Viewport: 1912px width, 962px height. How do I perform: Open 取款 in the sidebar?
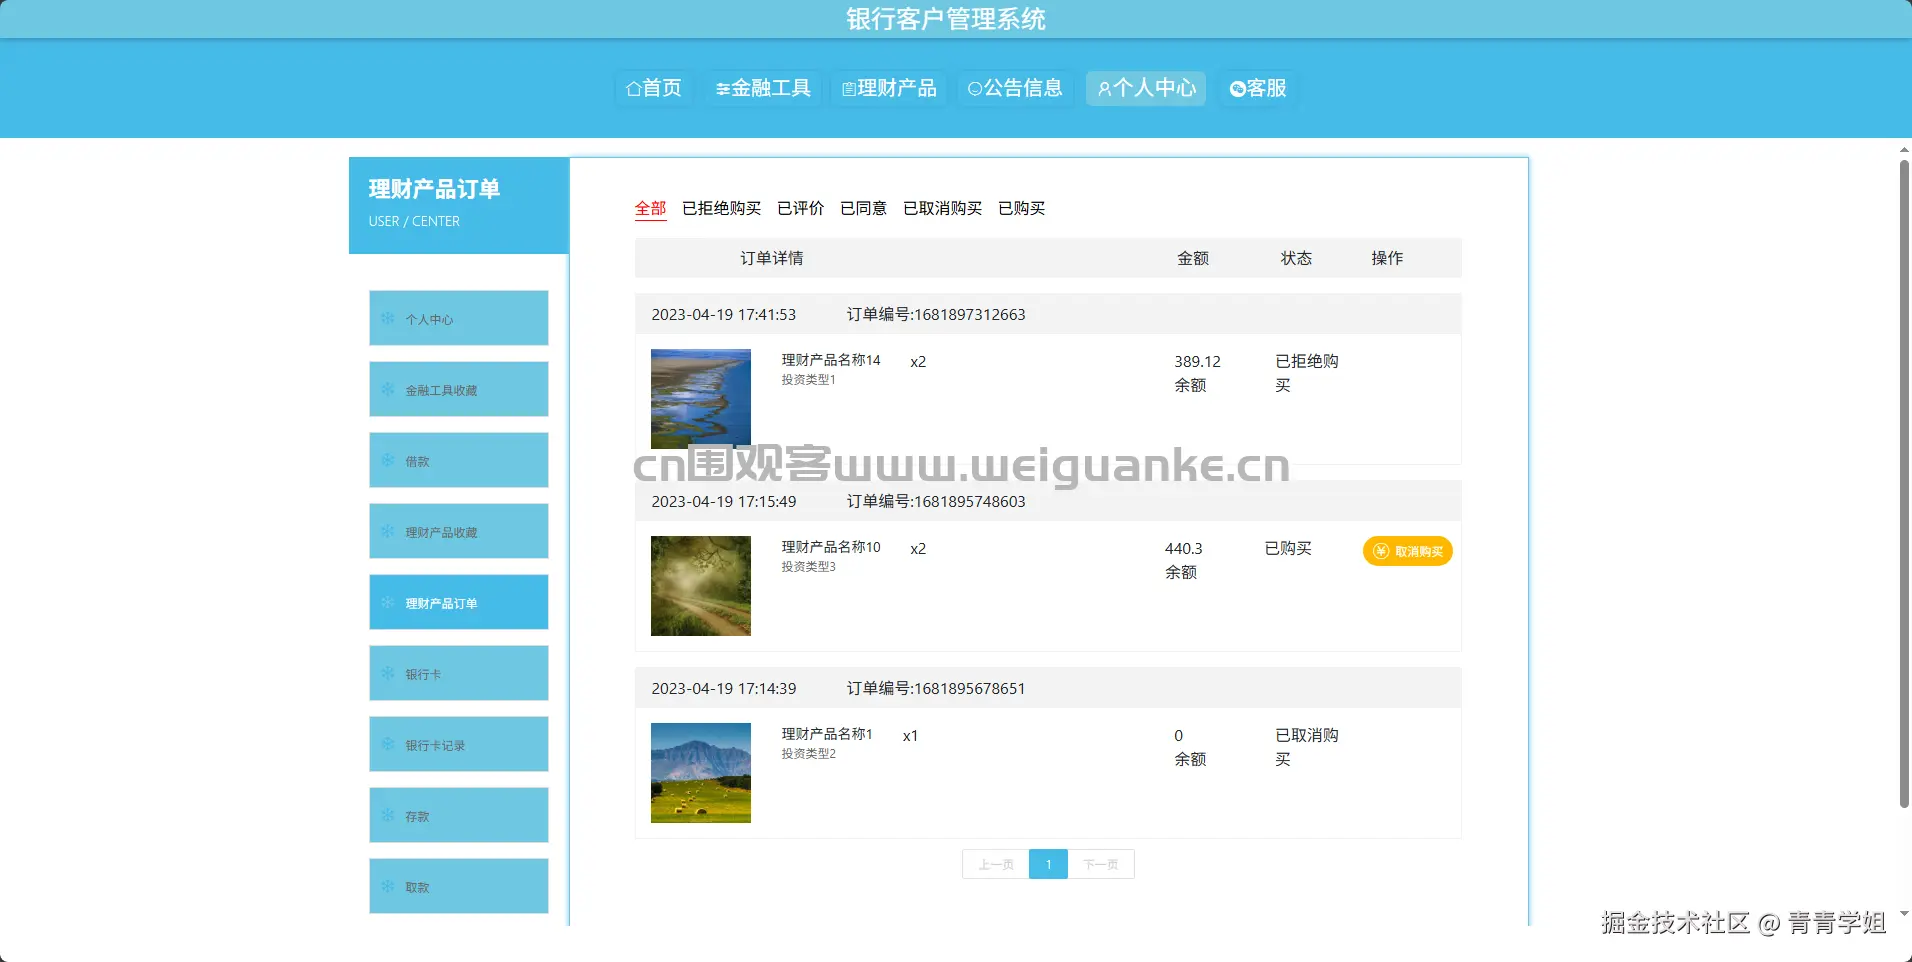tap(459, 886)
